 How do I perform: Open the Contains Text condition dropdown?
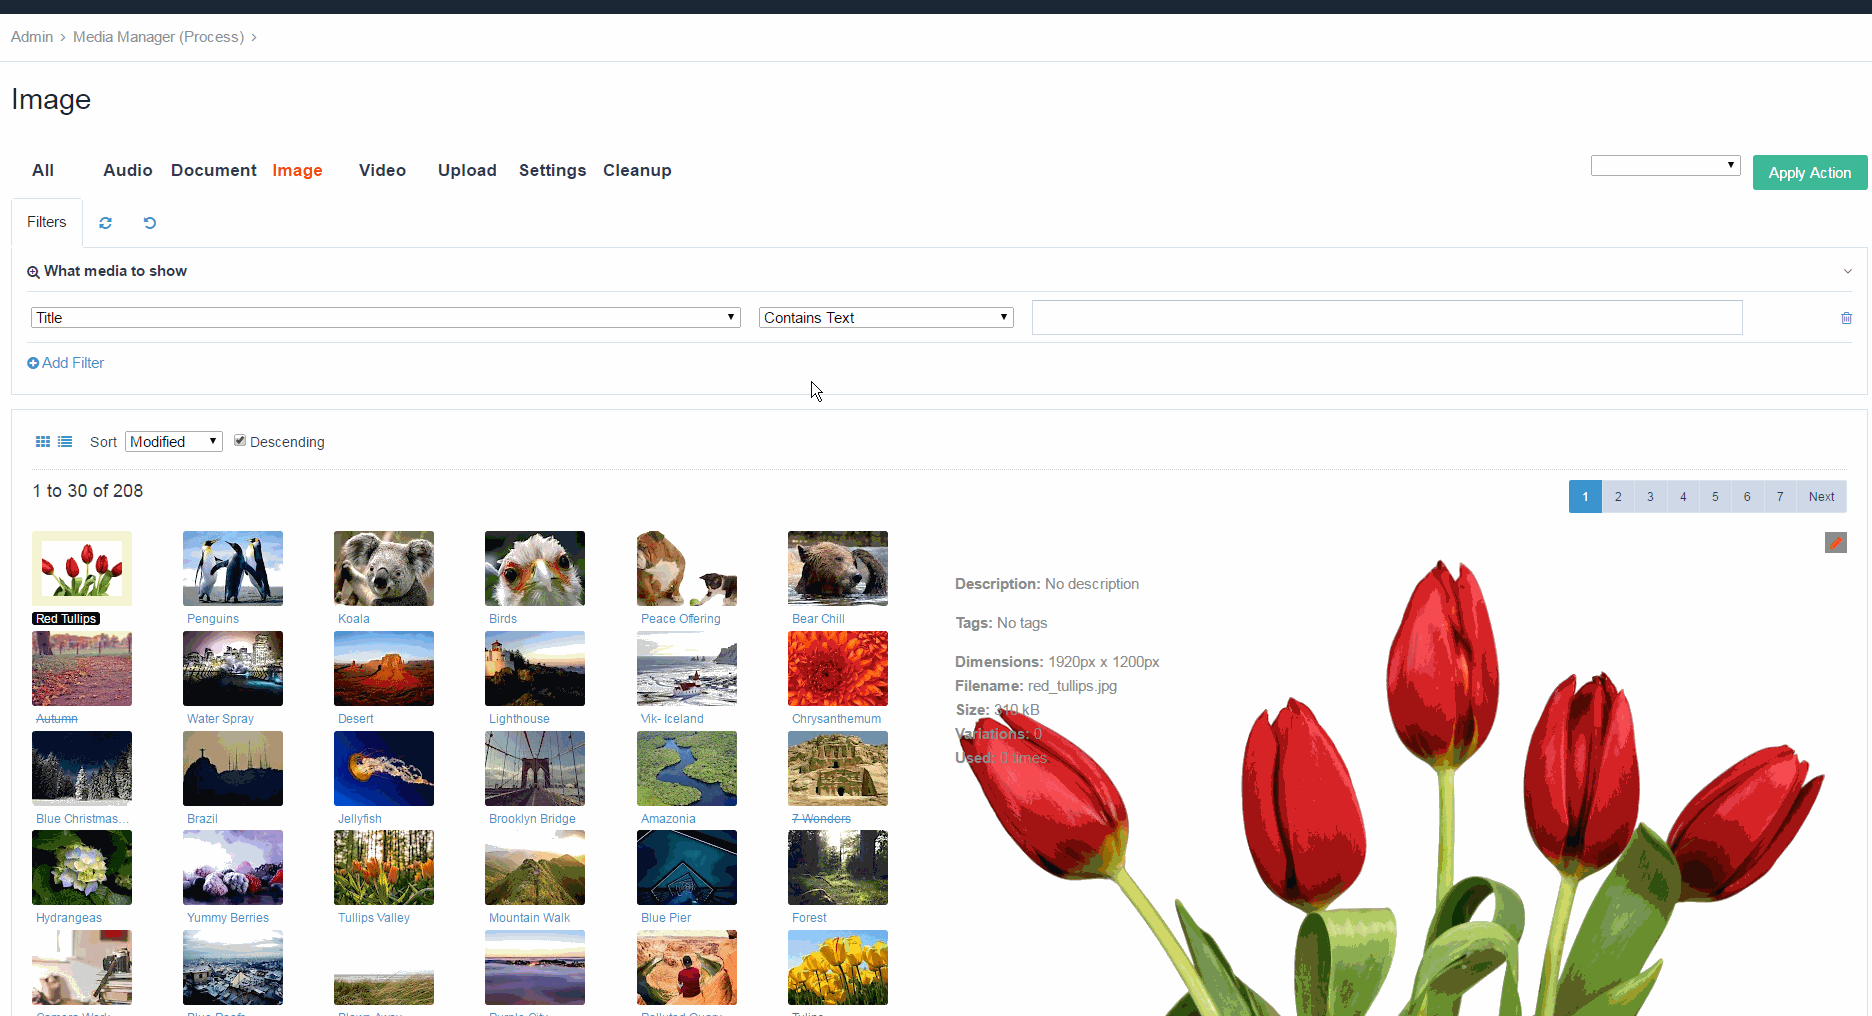point(885,317)
